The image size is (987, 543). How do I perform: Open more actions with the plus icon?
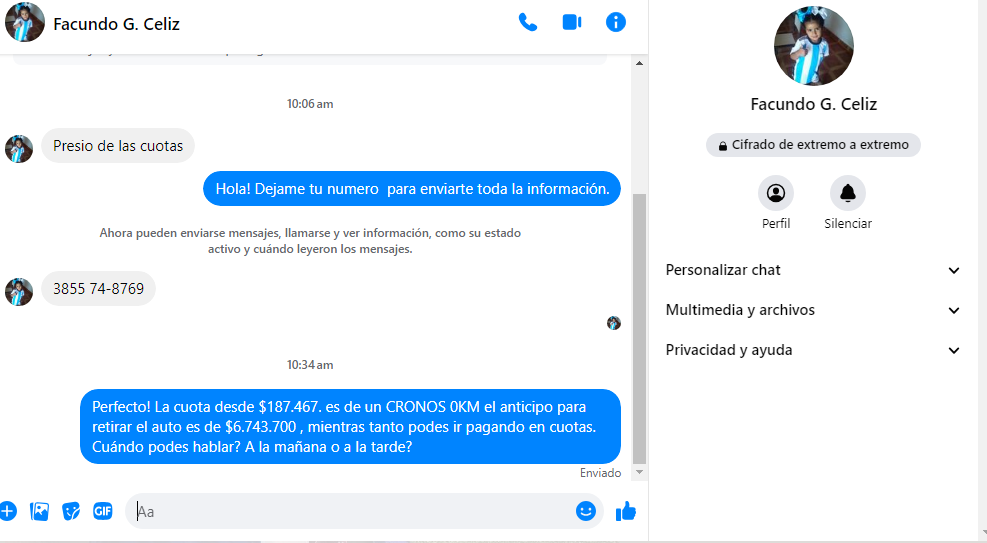tap(8, 511)
